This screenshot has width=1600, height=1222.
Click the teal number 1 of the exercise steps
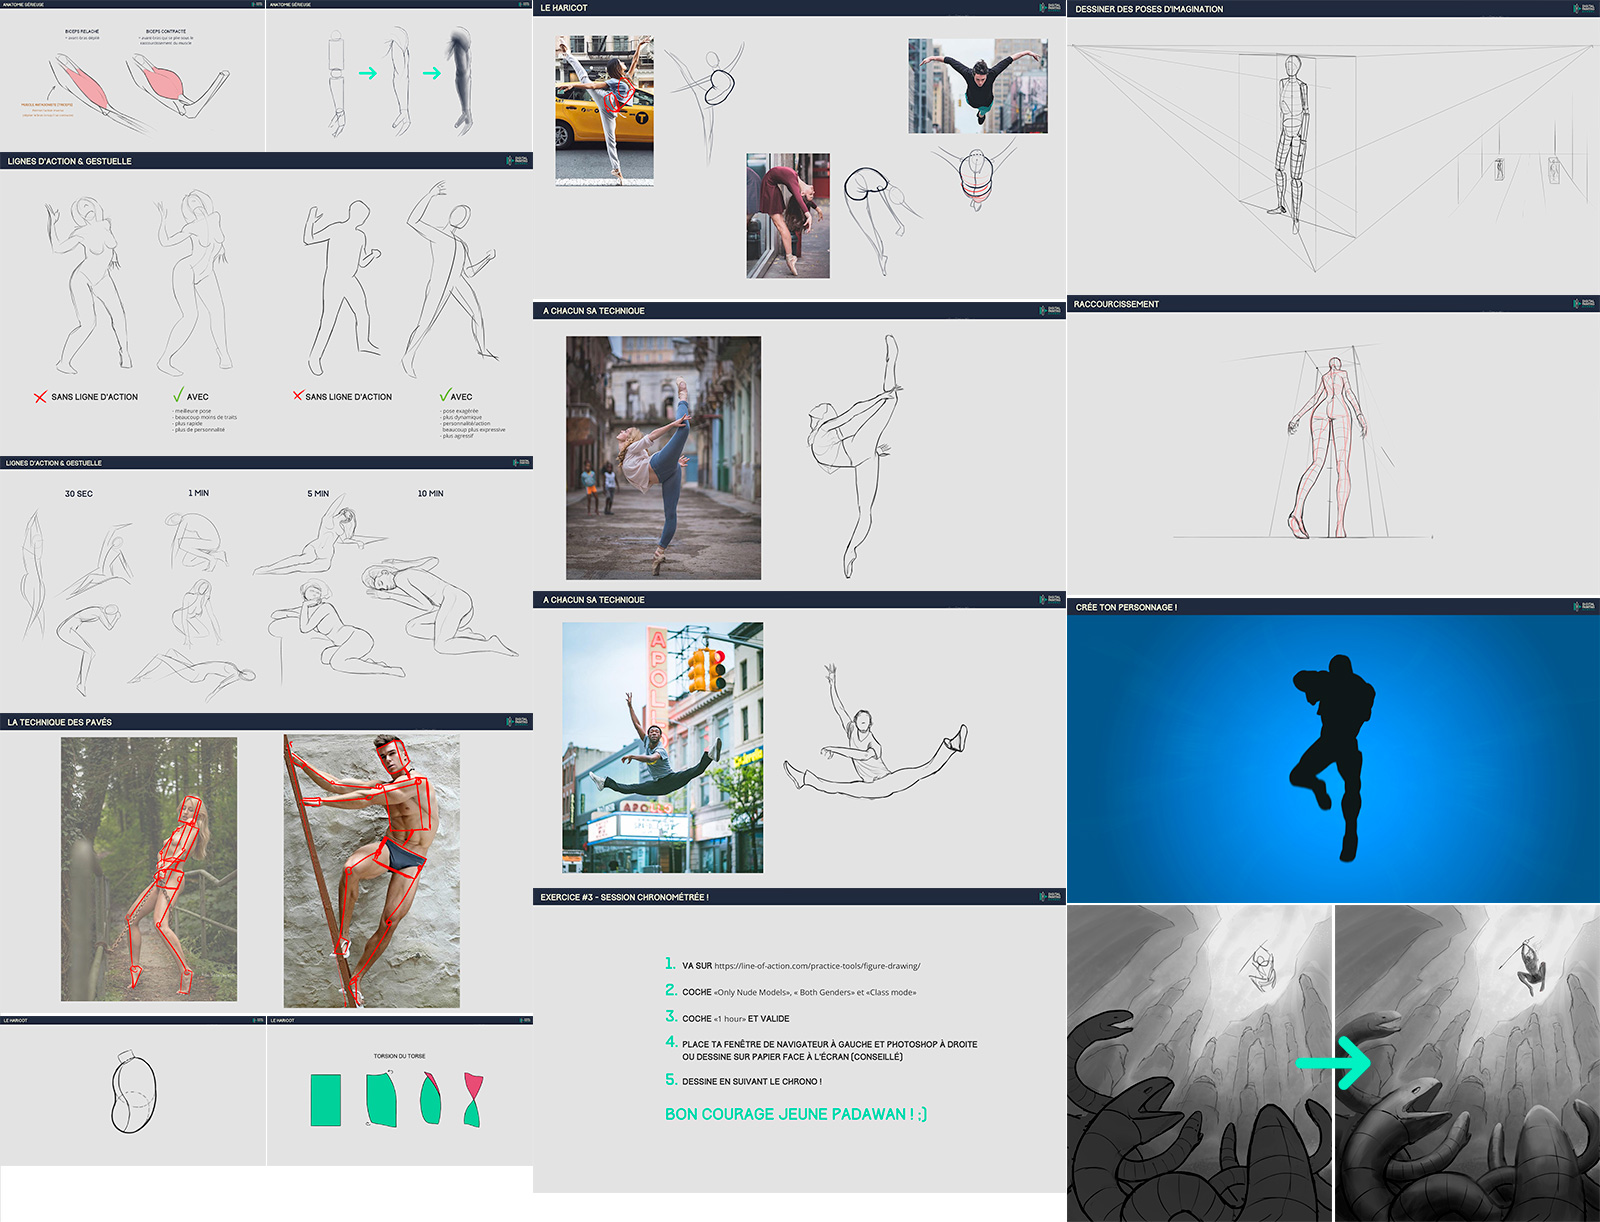pyautogui.click(x=670, y=964)
